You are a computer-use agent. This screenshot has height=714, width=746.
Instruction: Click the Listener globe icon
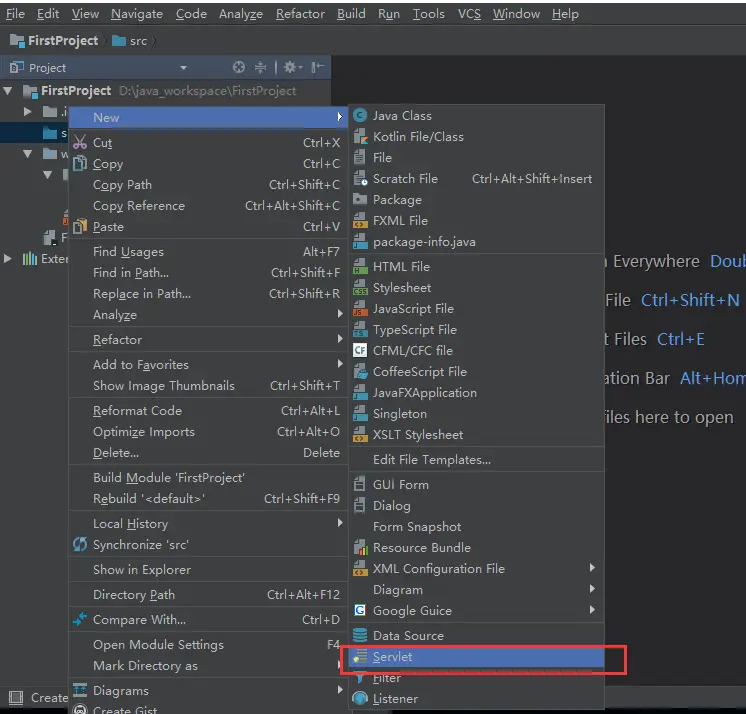tap(360, 698)
